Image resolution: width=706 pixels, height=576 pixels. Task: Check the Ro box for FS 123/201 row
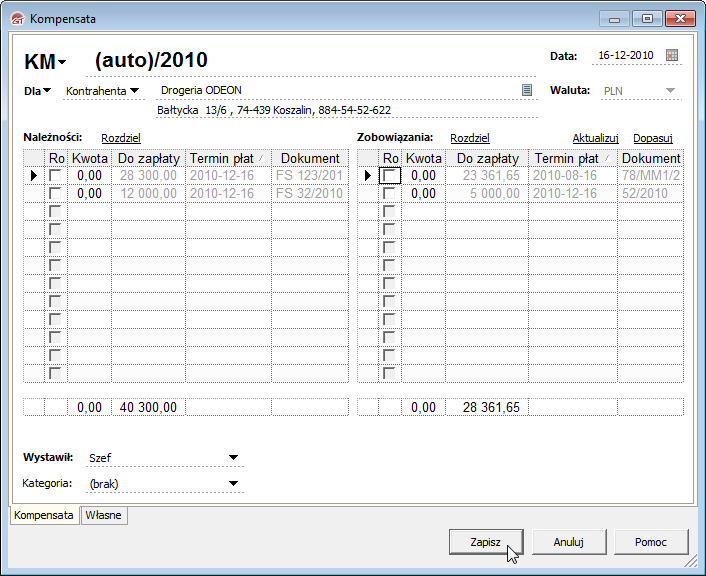[x=55, y=176]
